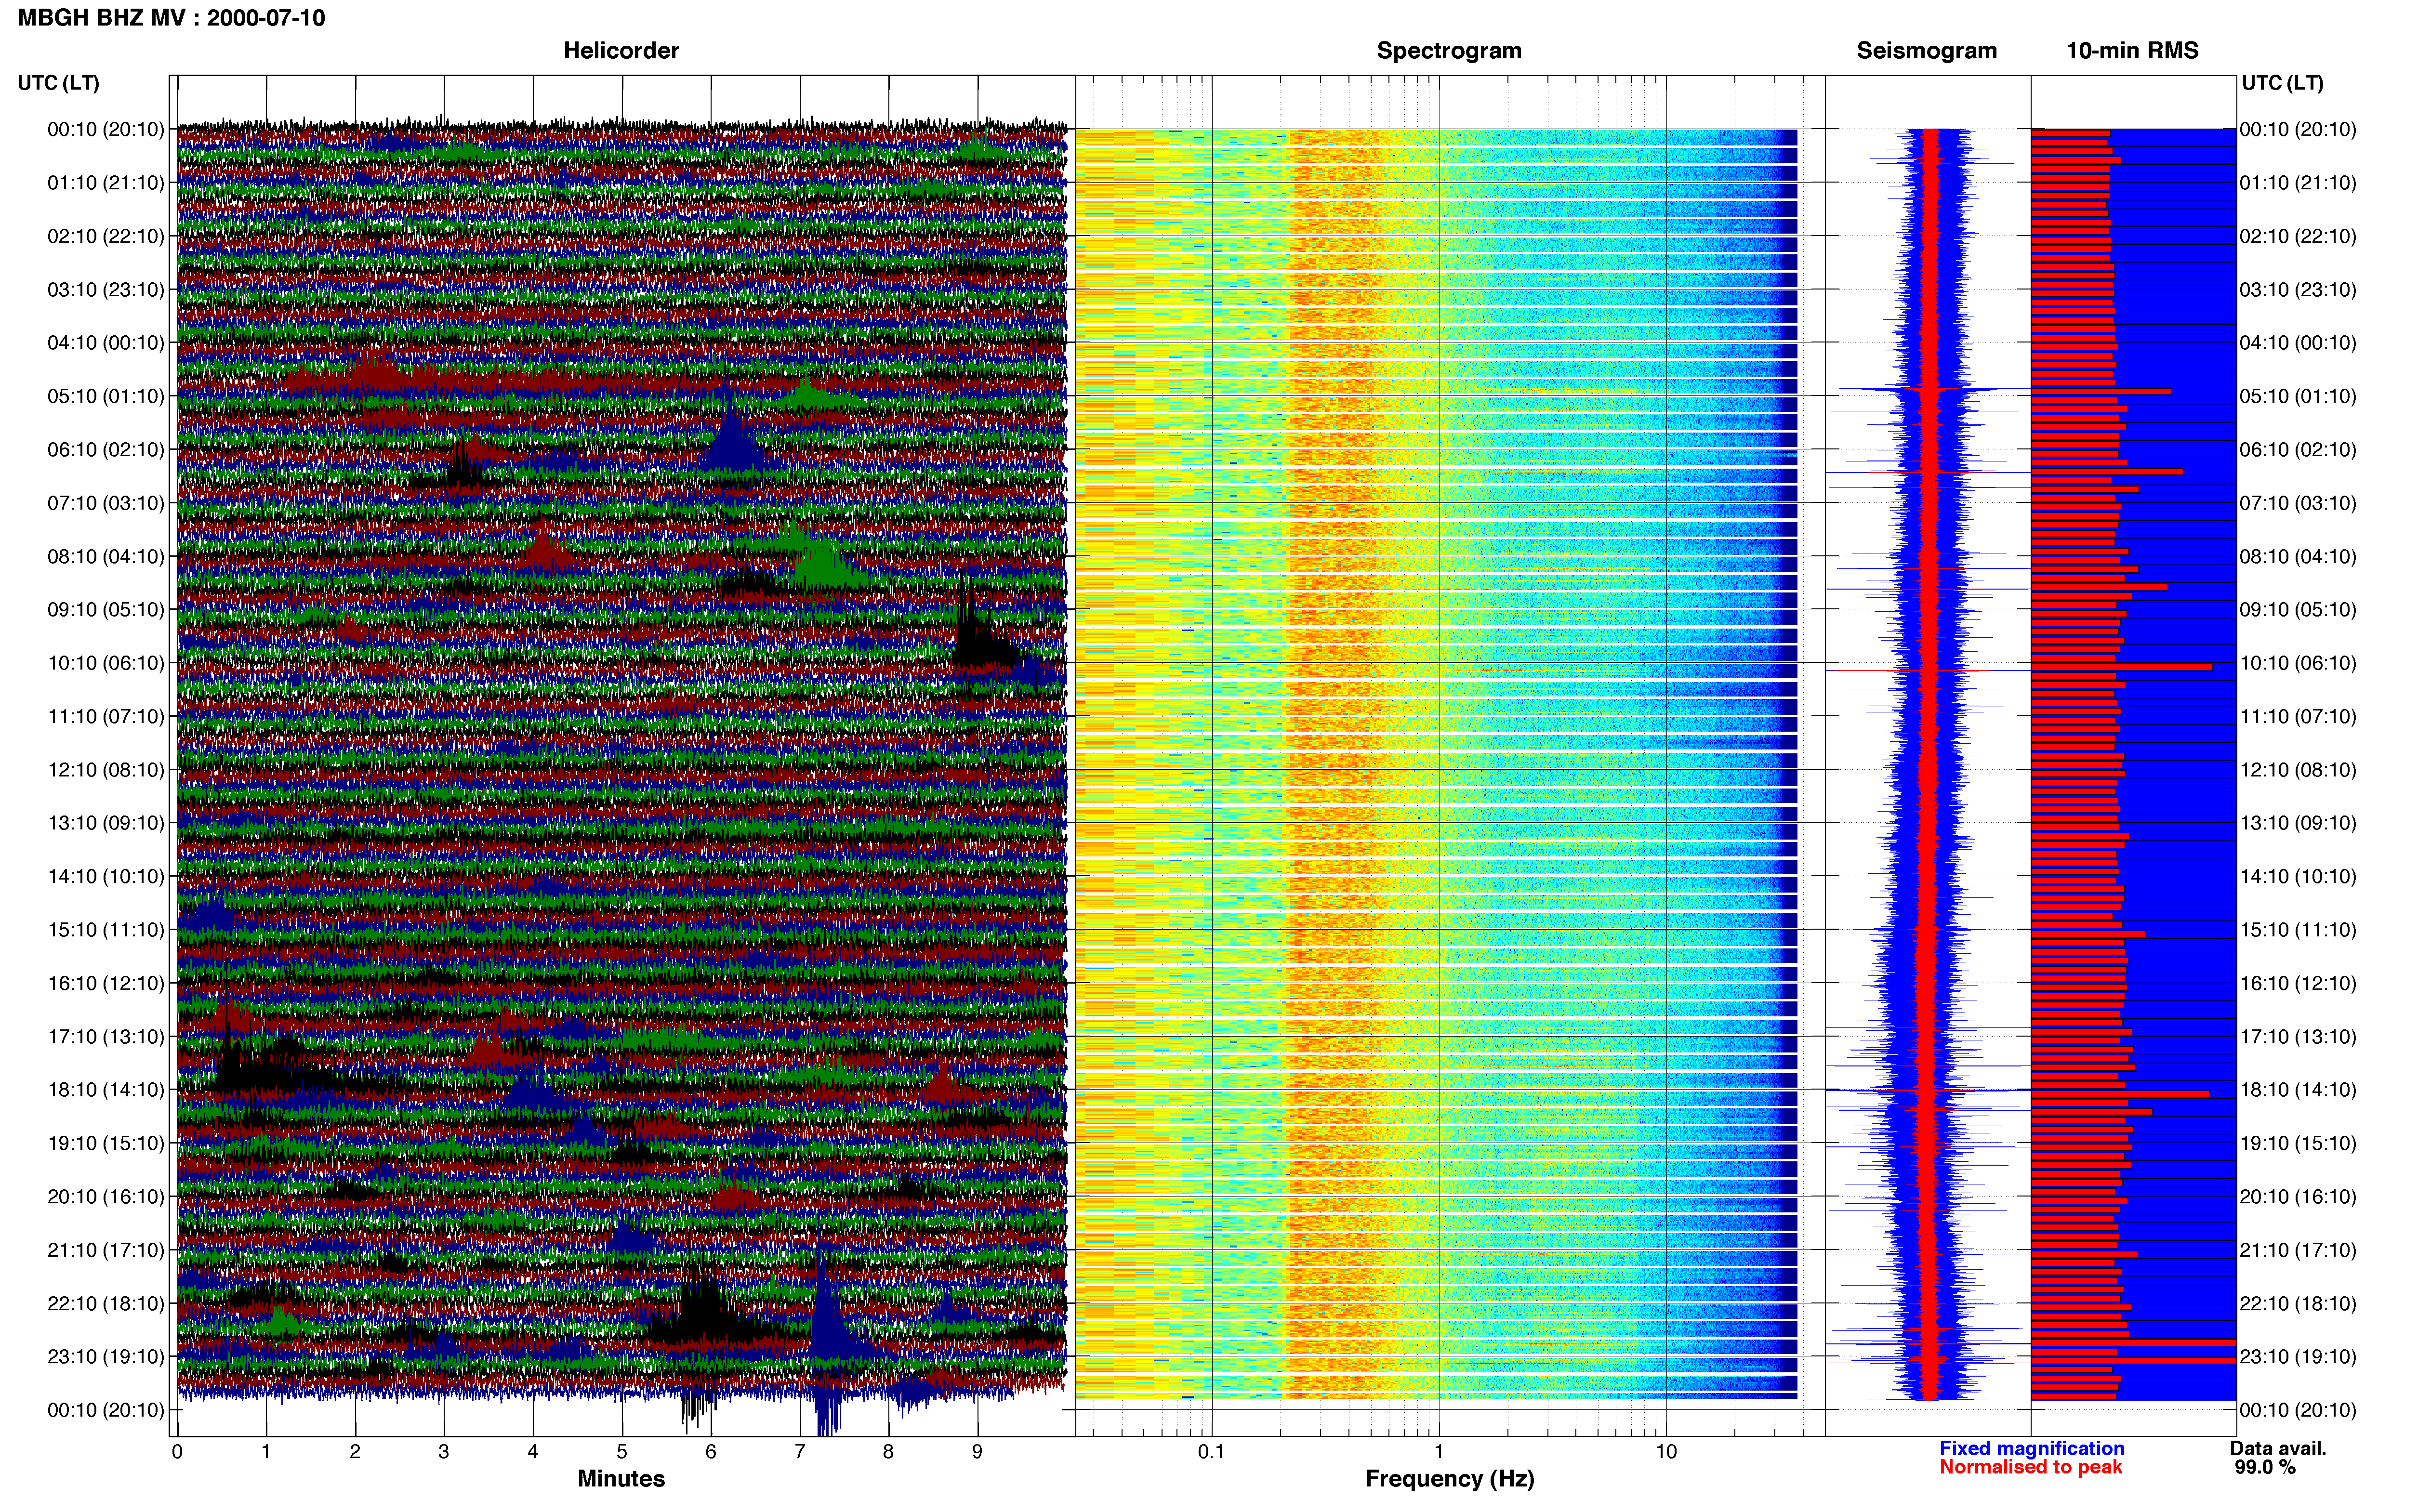Click Helicorder-side time label "04:10 (00:10)"

[106, 343]
